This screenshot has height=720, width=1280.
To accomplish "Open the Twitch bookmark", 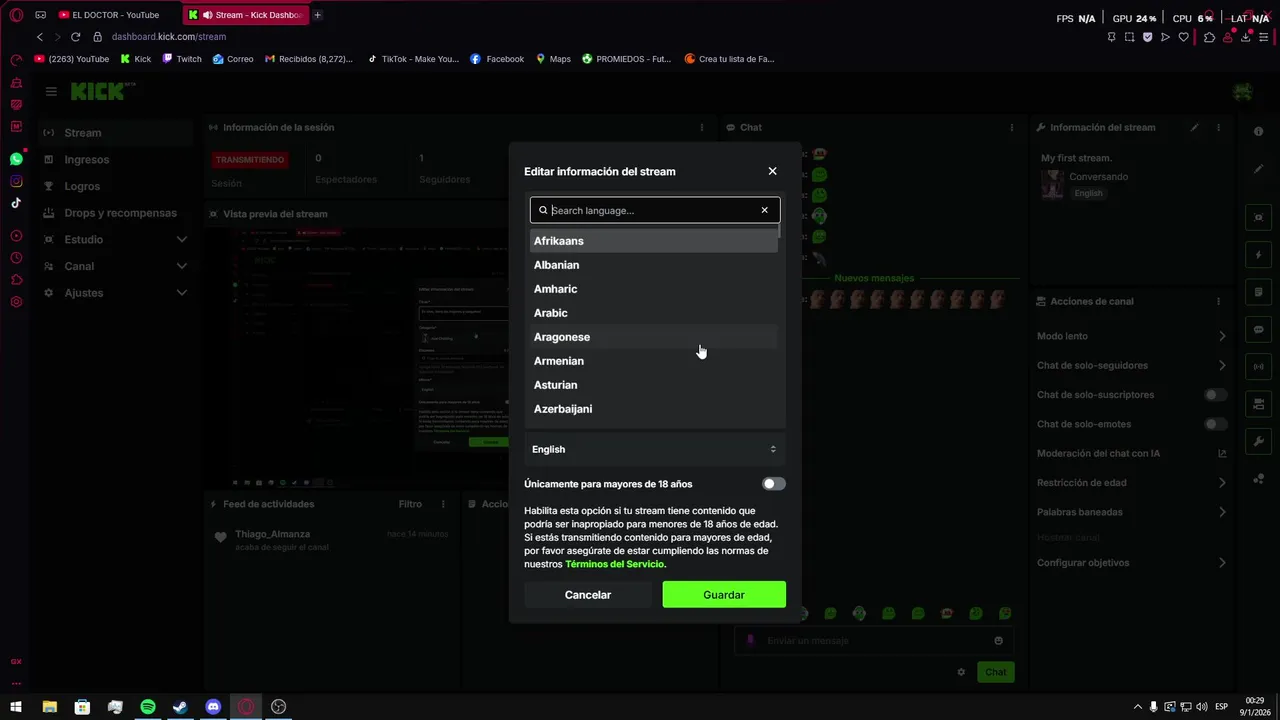I will click(x=182, y=59).
